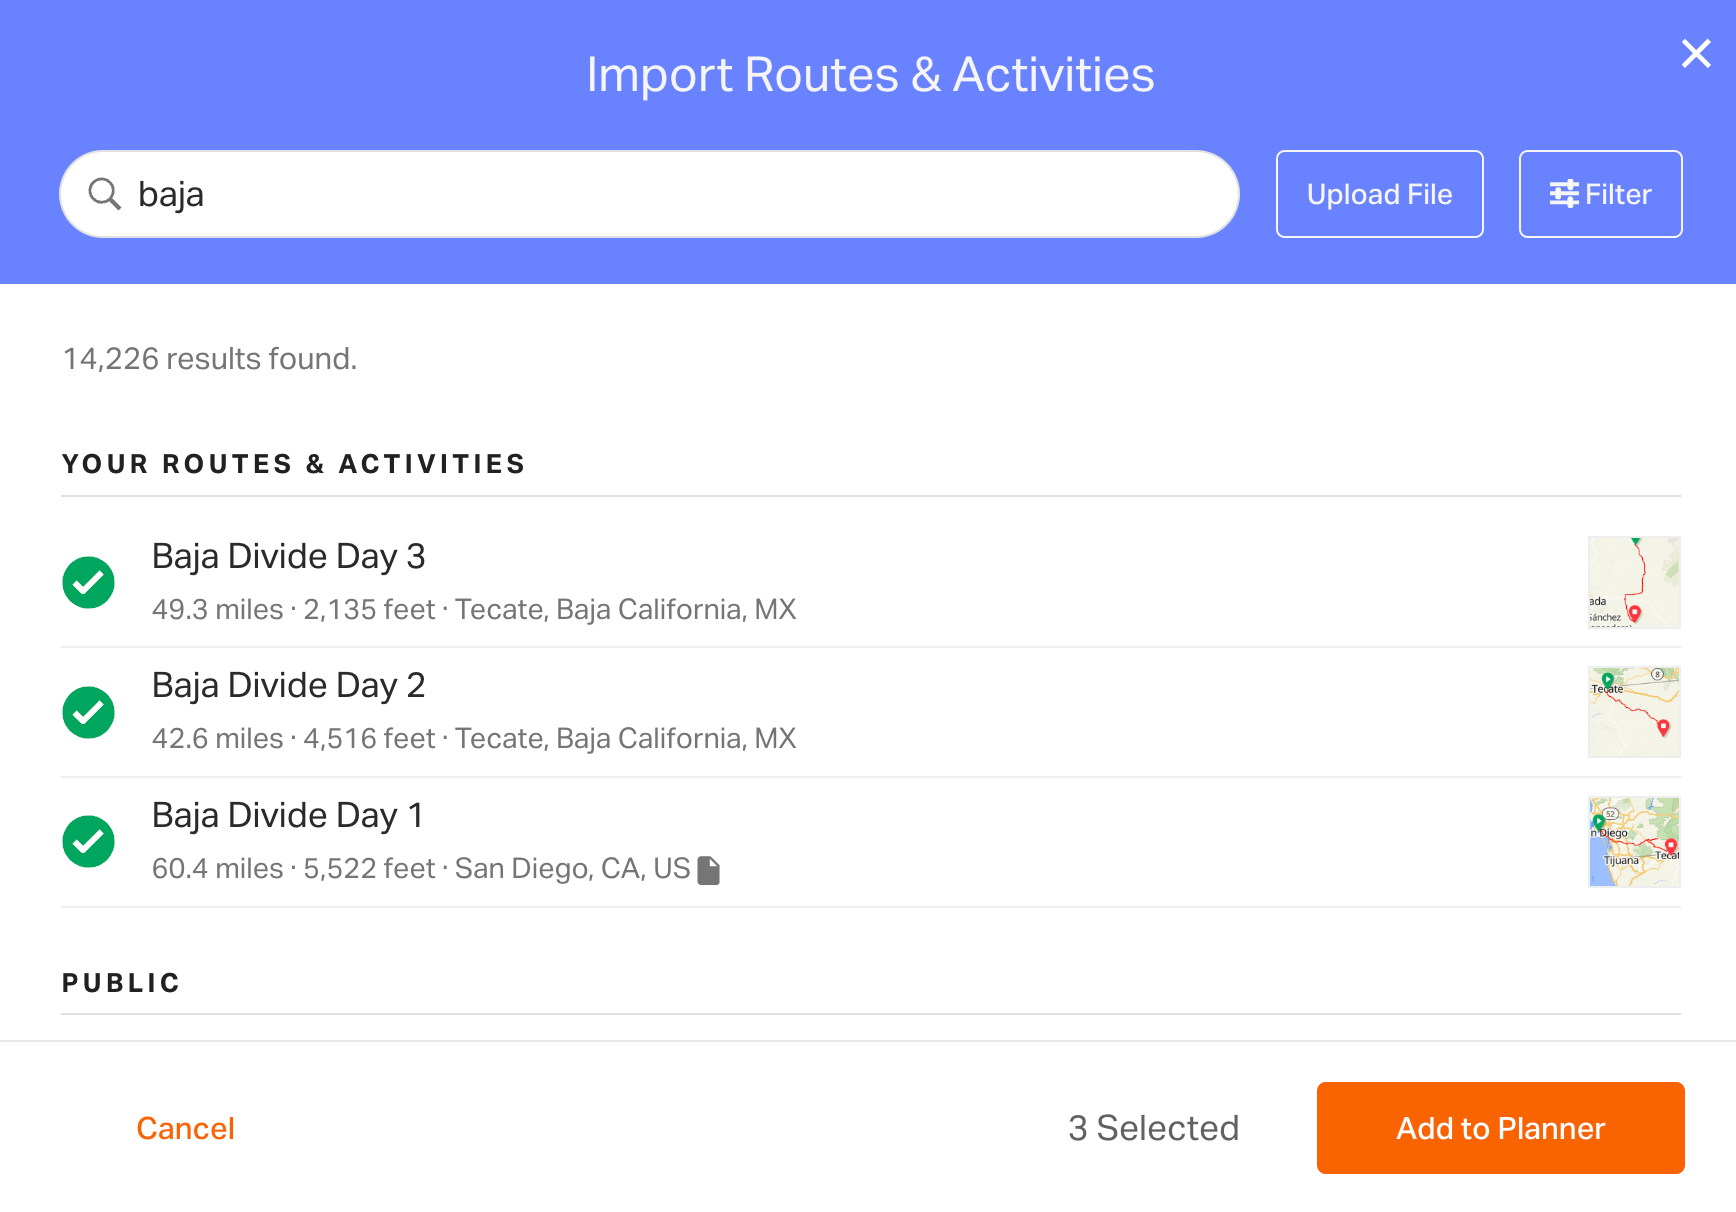Screen dimensions: 1736x1212
Task: Add selected routes to Planner
Action: 1500,1128
